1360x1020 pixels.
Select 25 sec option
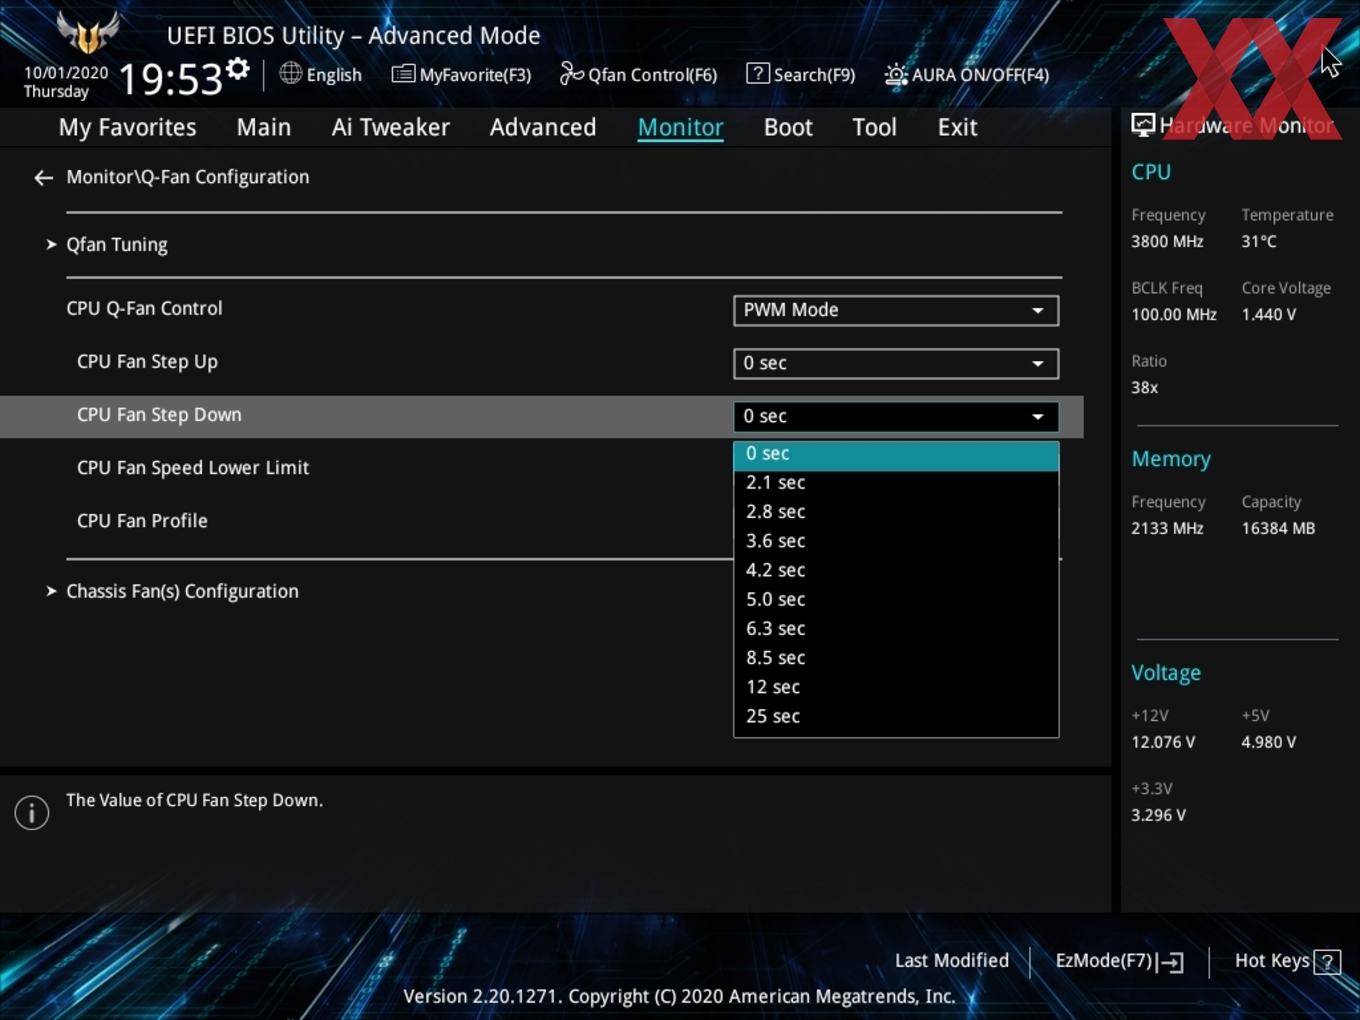pyautogui.click(x=896, y=716)
